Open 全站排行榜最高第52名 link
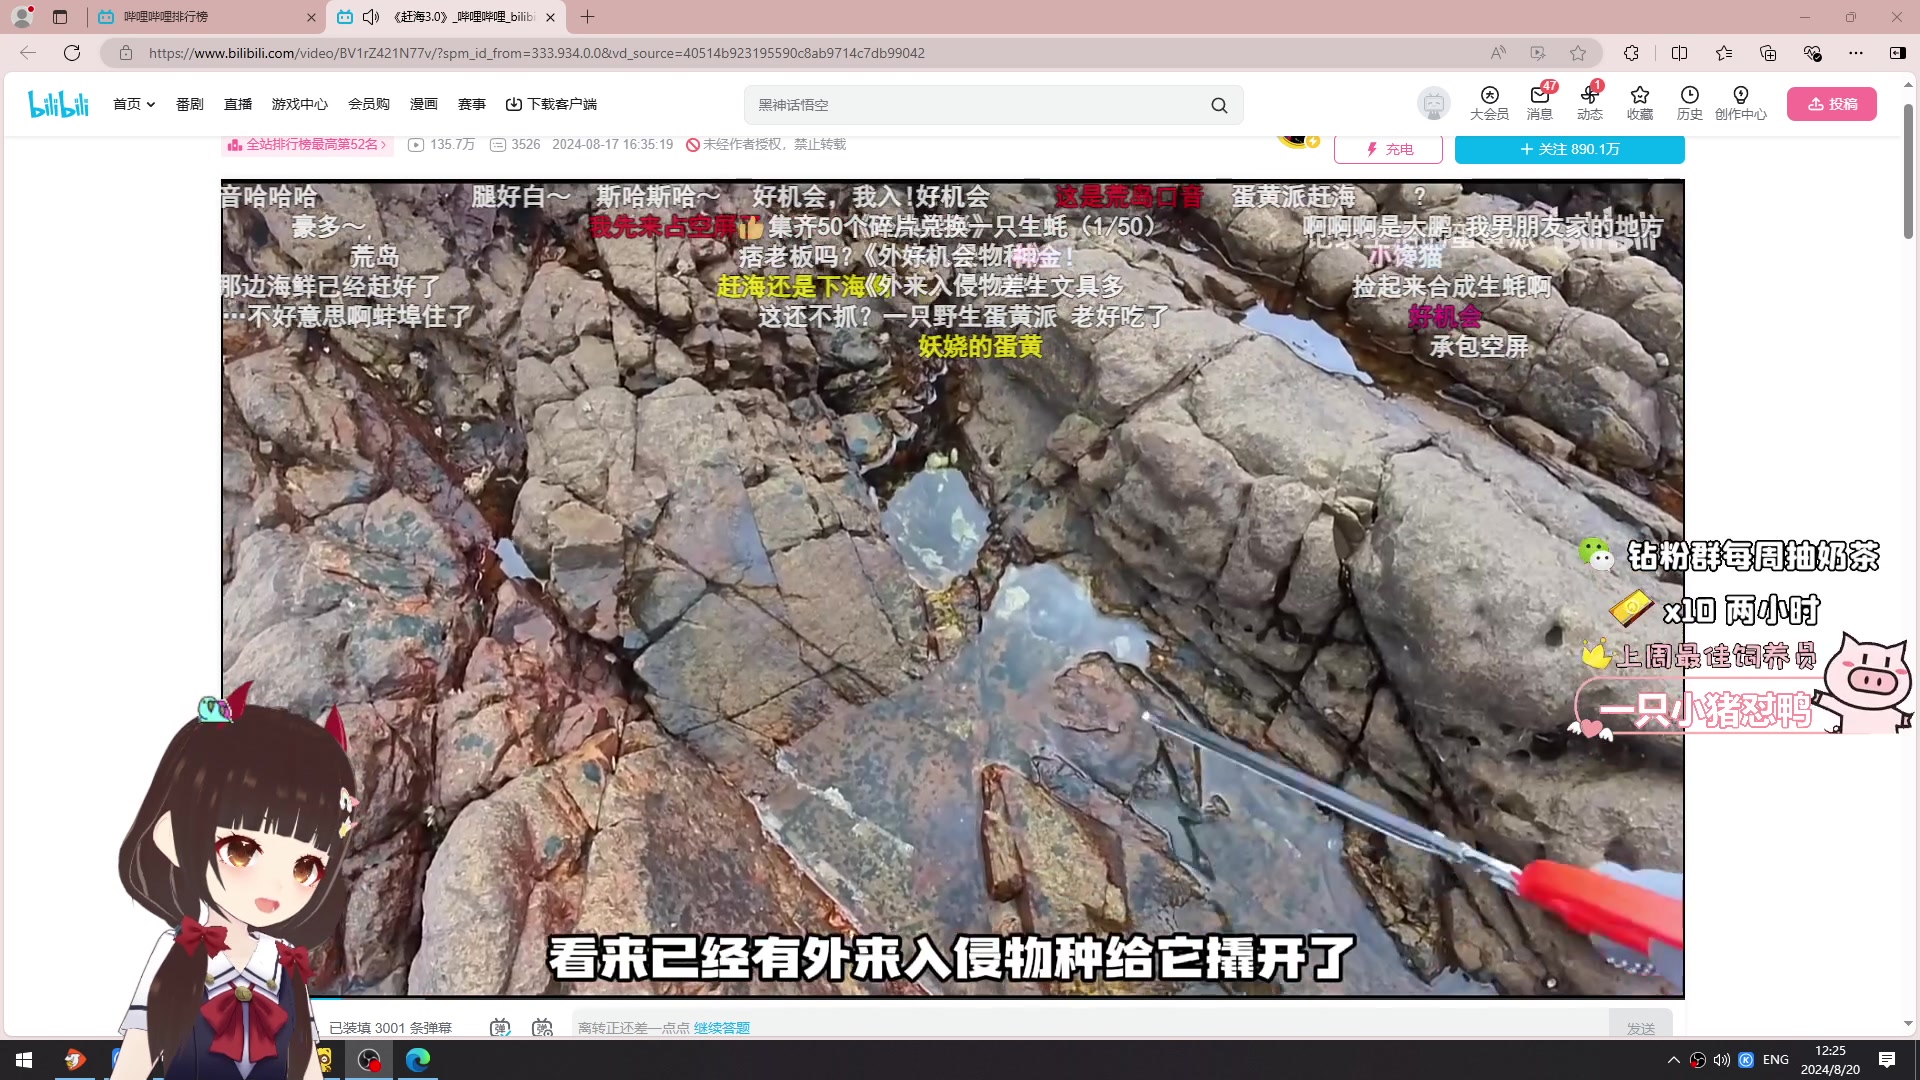Screen dimensions: 1920x1080 pos(307,145)
